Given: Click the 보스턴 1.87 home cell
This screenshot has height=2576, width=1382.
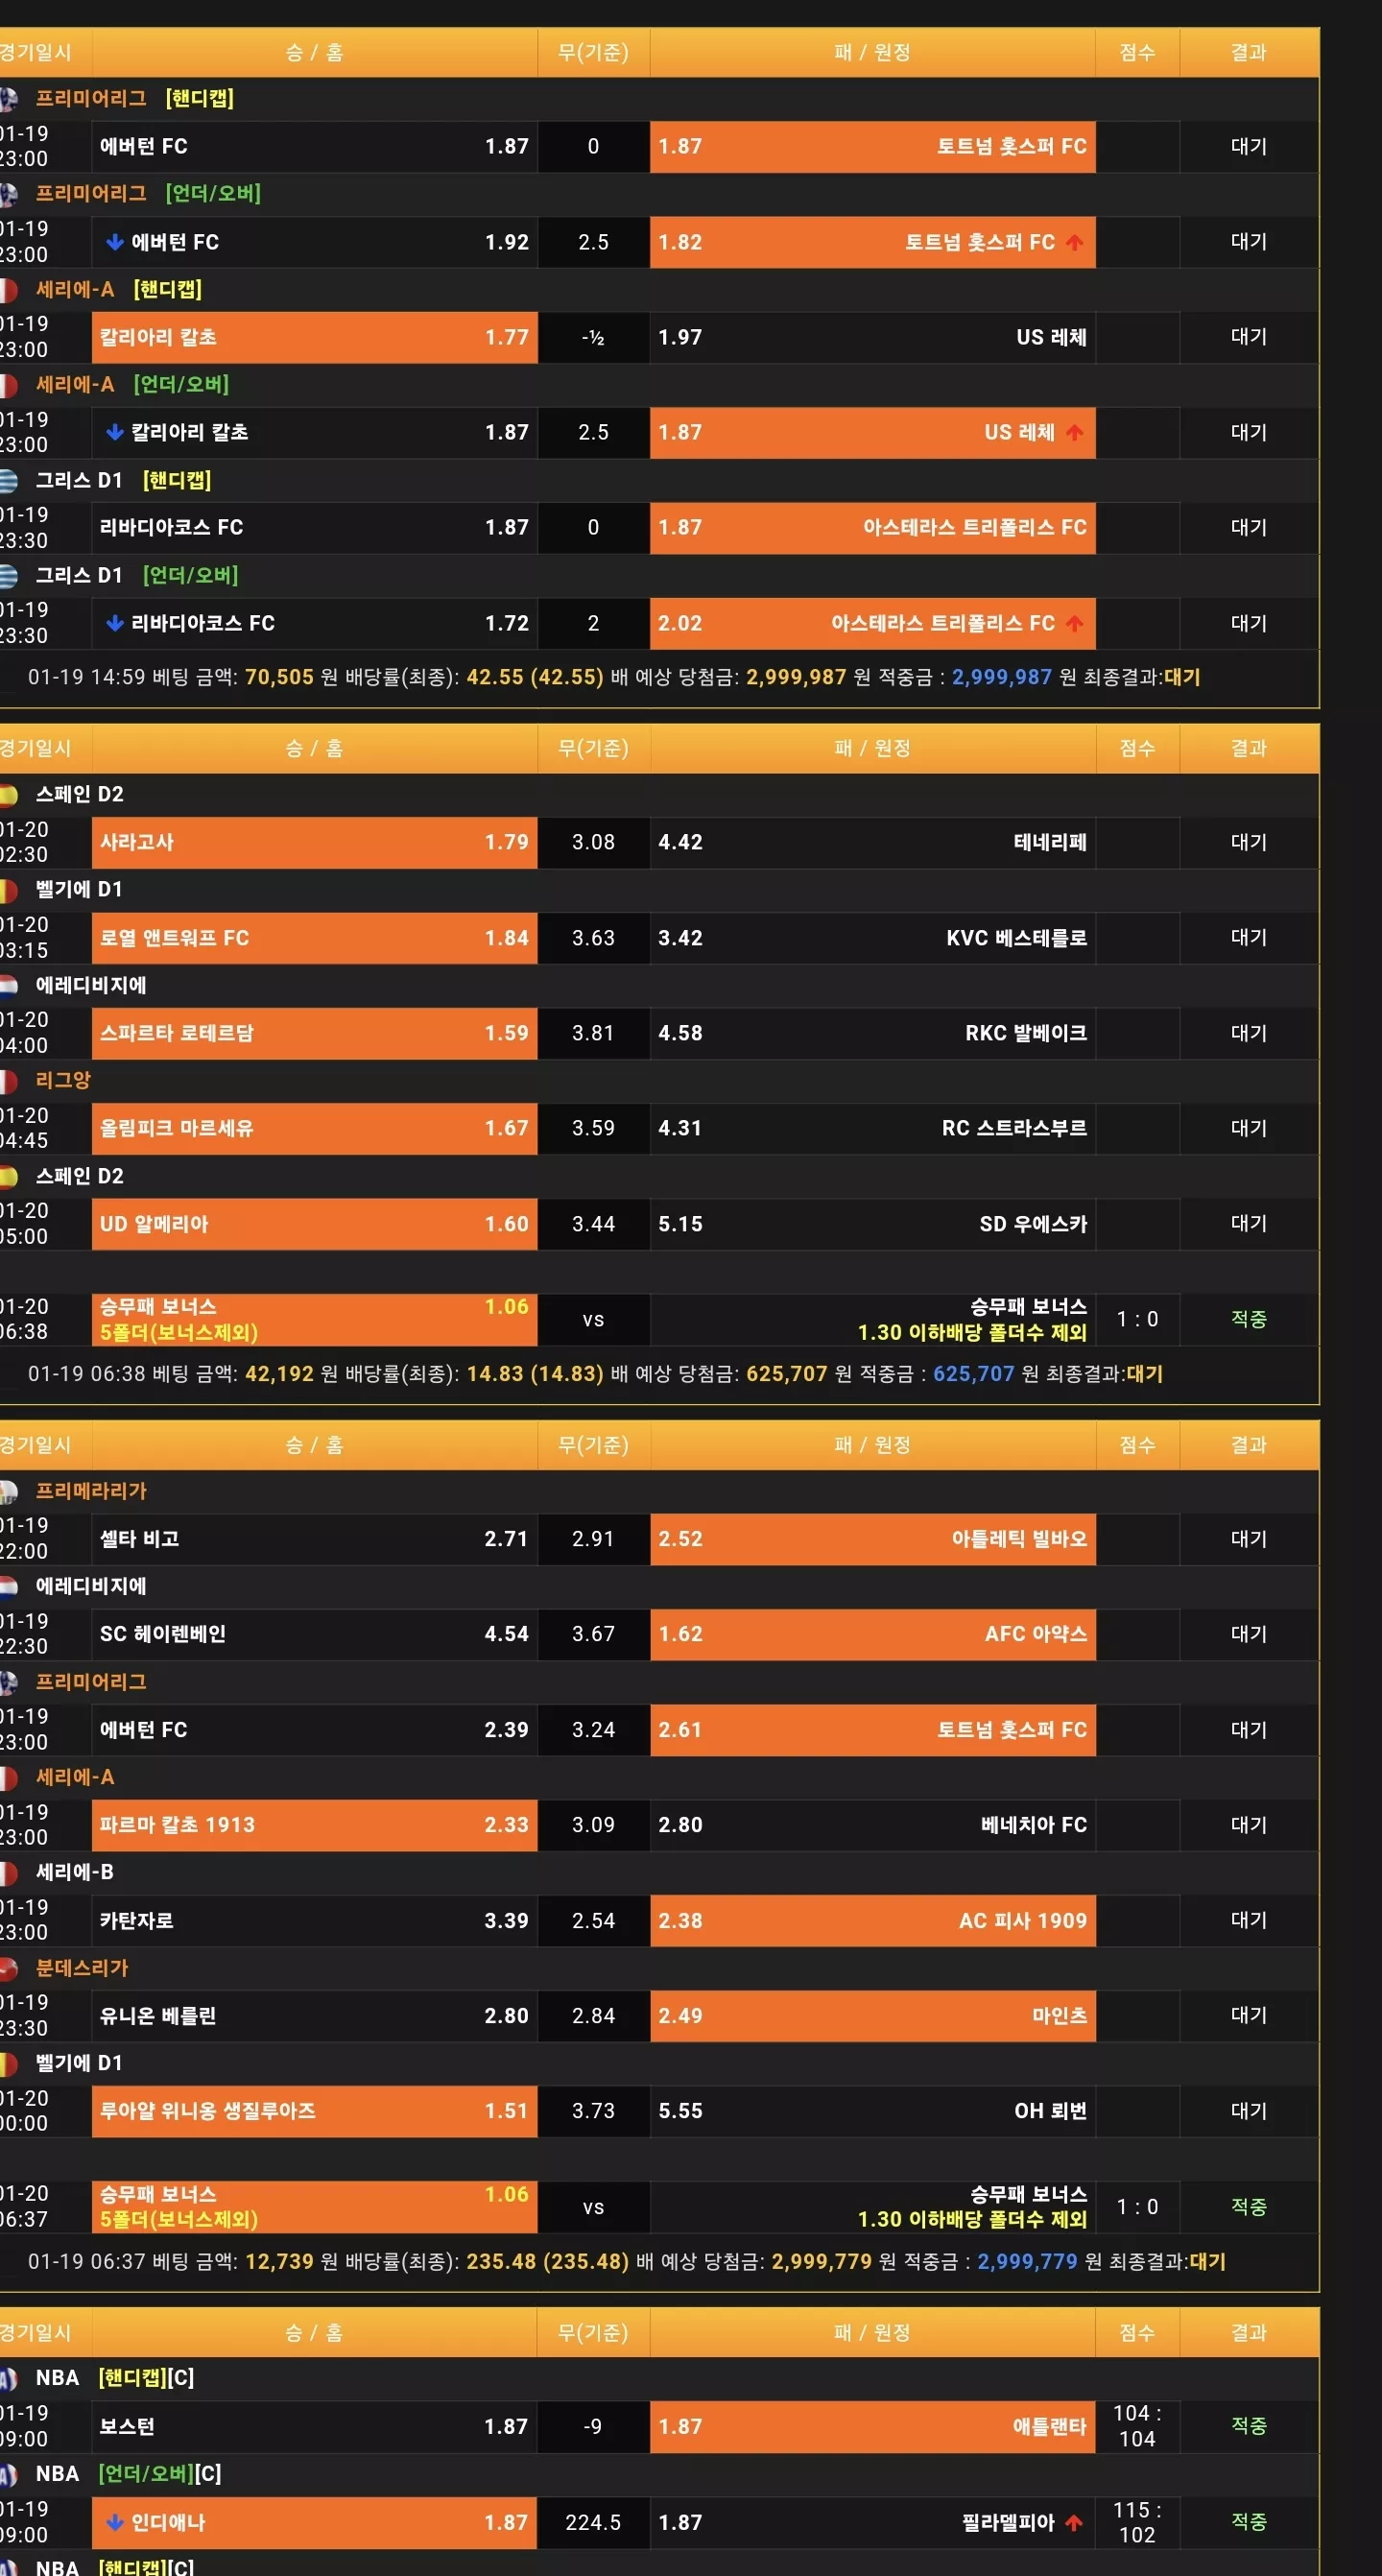Looking at the screenshot, I should pos(314,2427).
